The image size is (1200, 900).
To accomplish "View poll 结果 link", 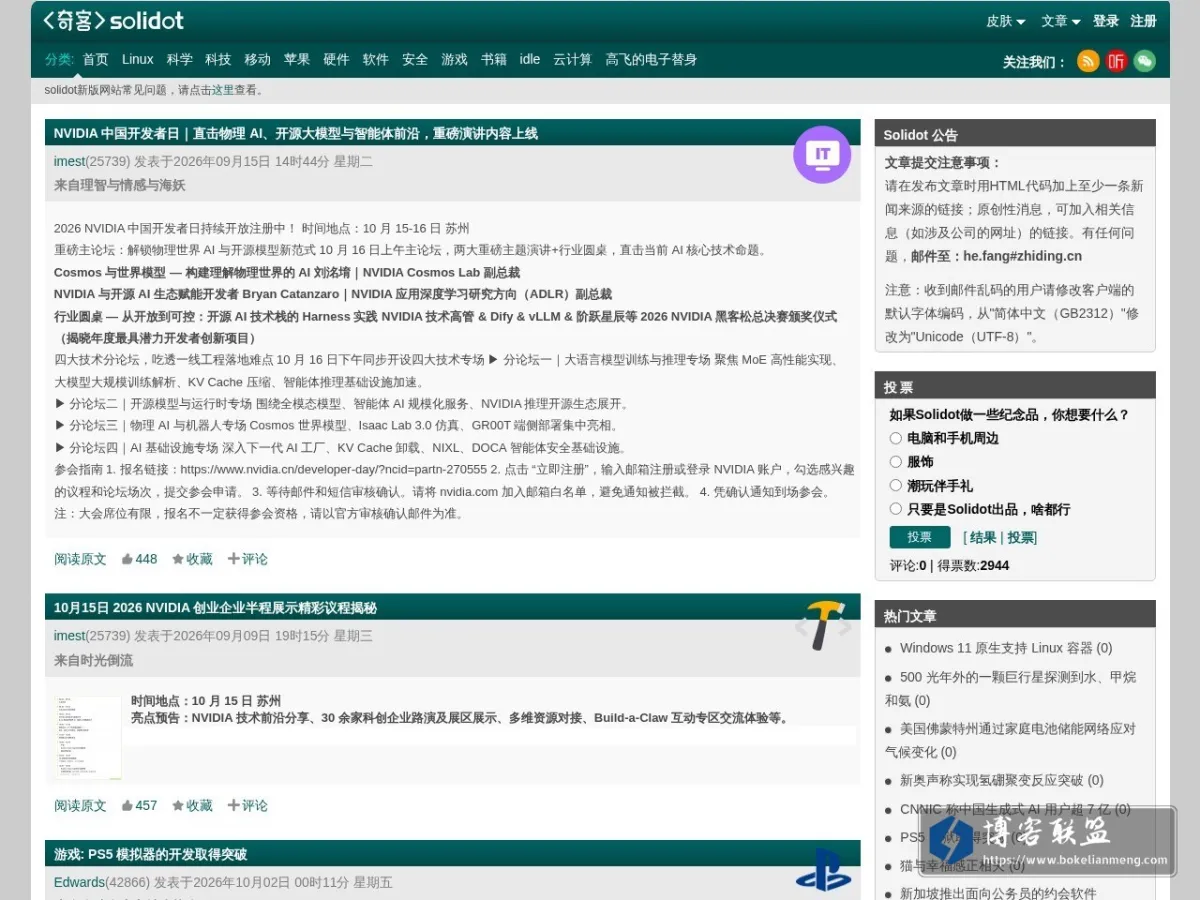I will [x=983, y=538].
